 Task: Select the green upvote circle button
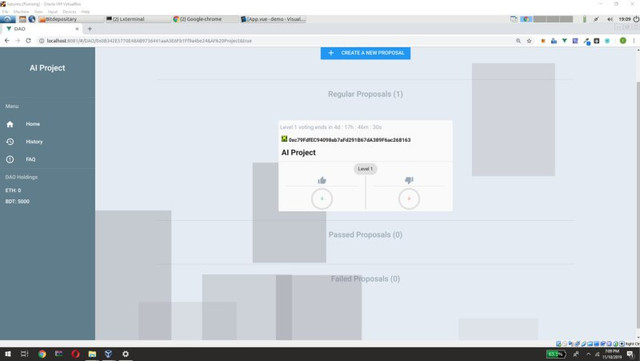click(x=322, y=199)
